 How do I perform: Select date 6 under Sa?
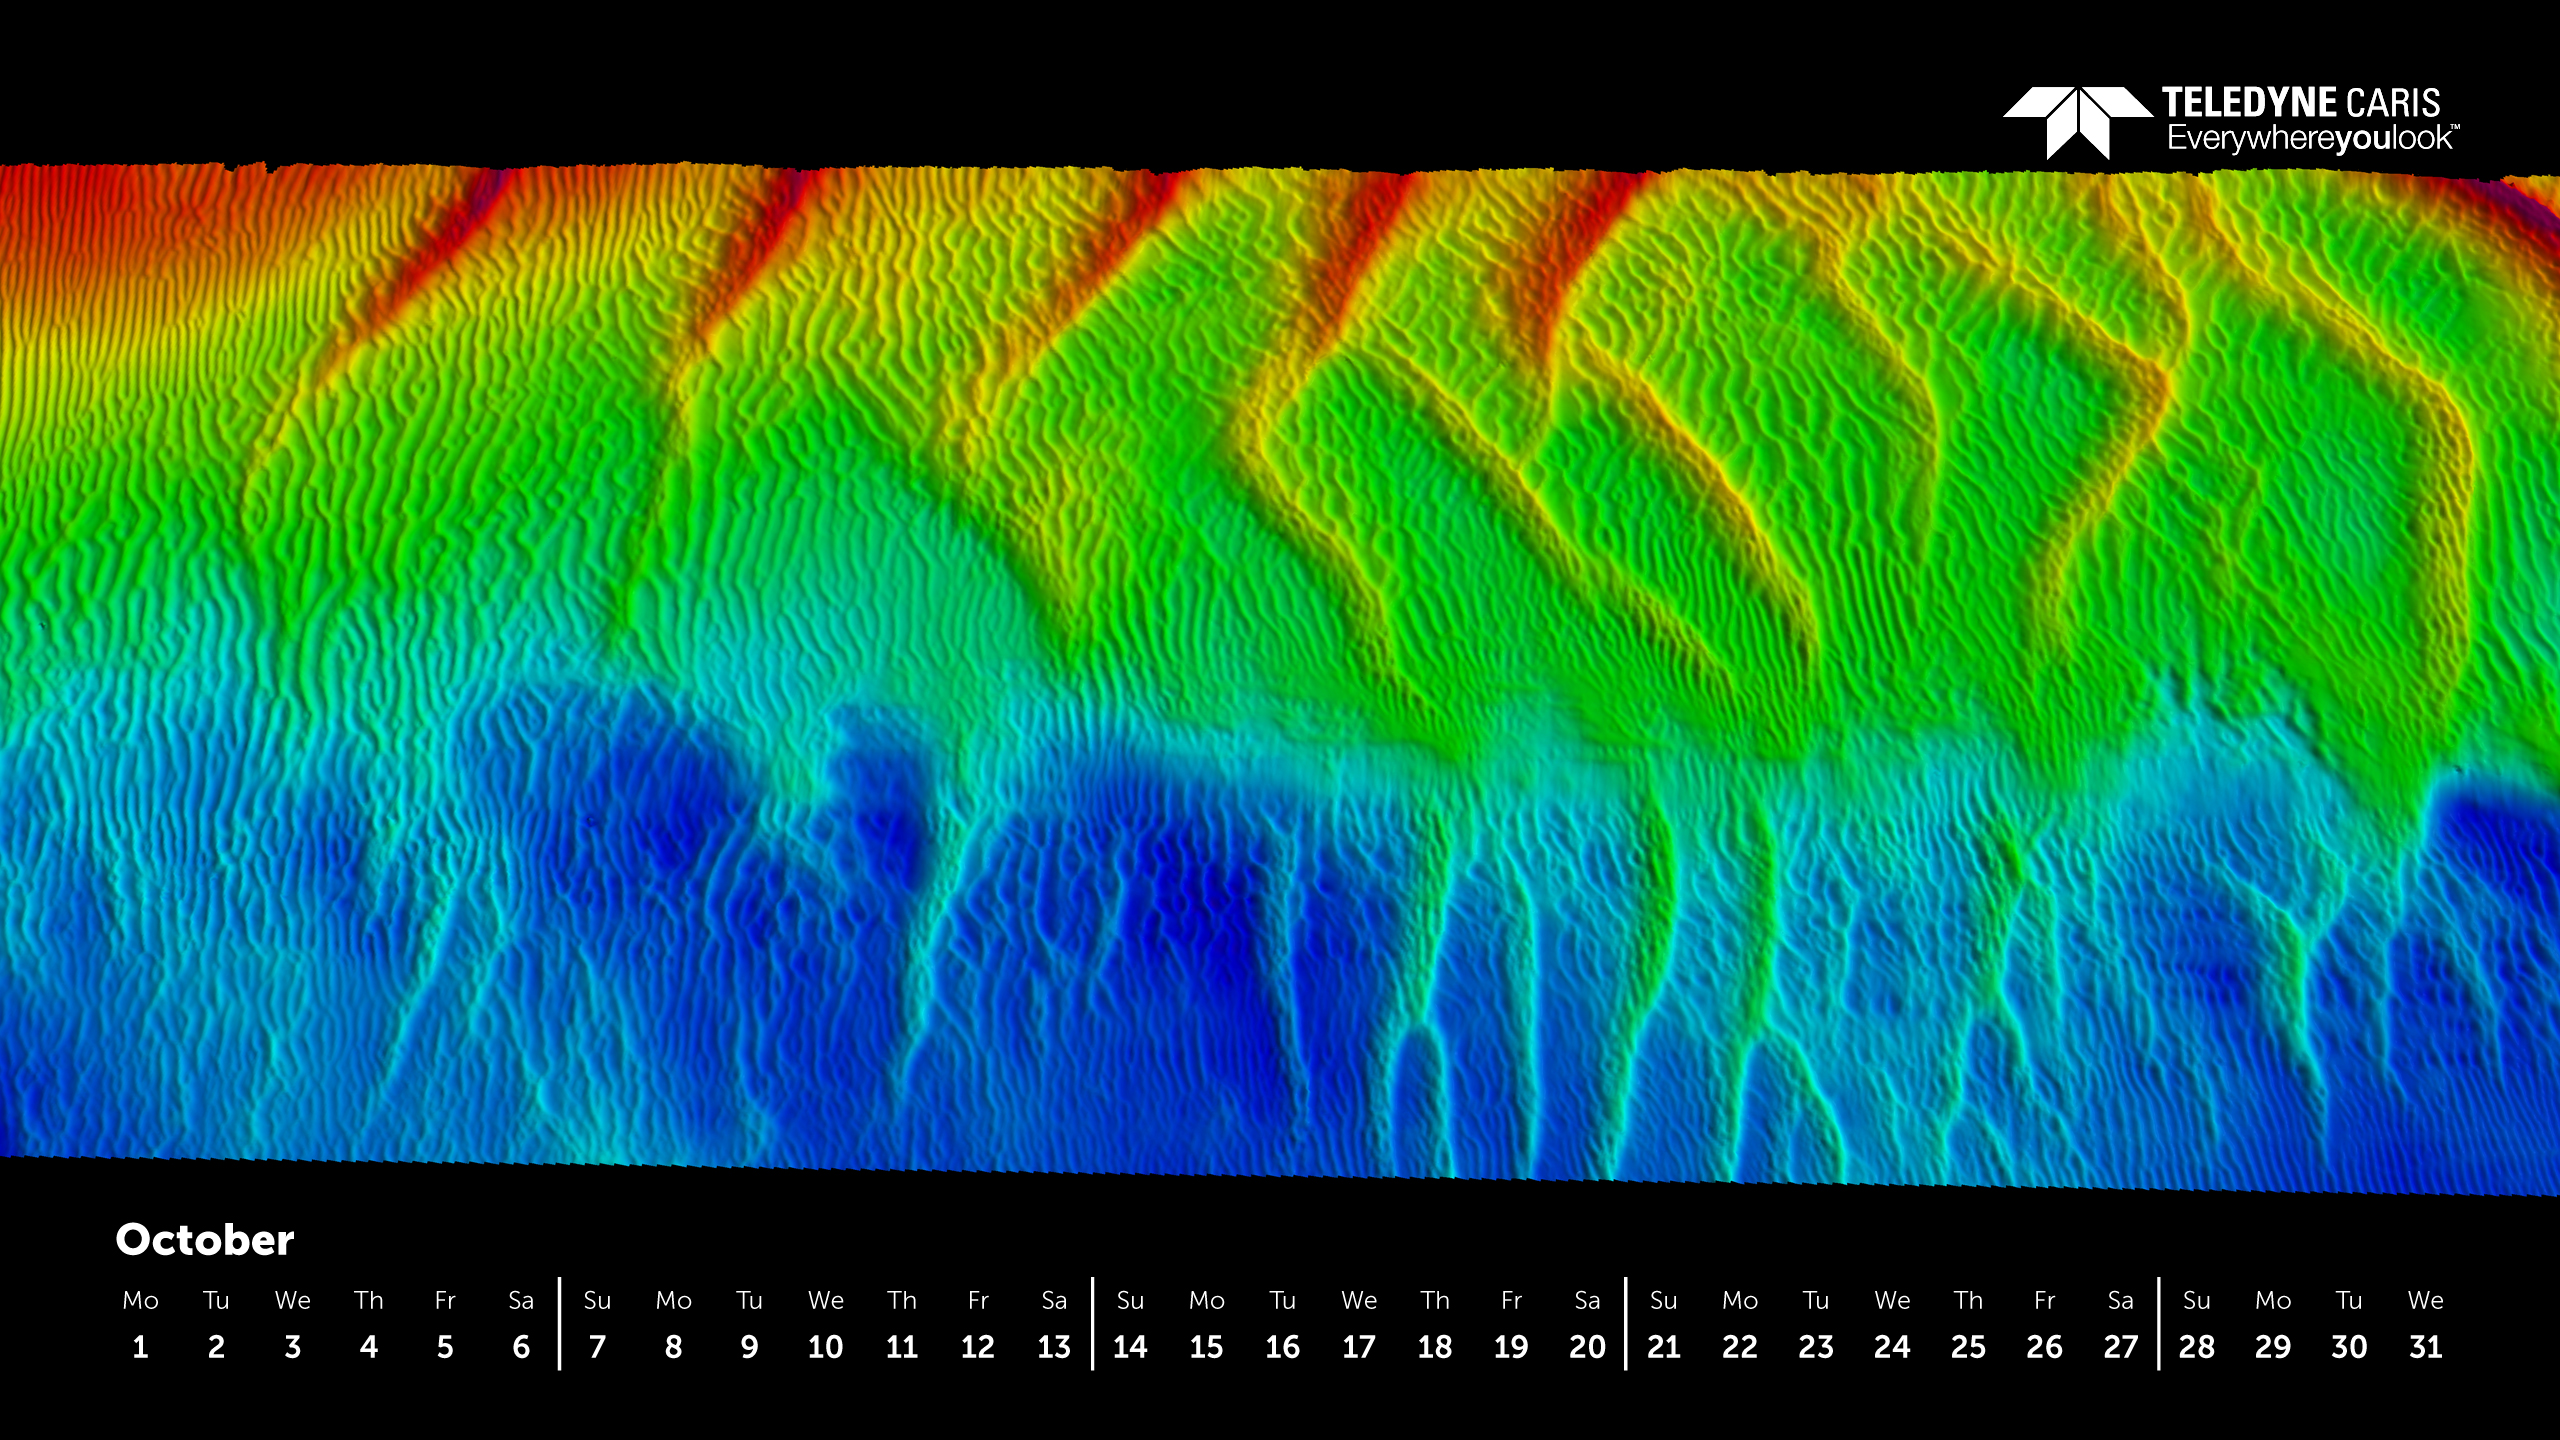pyautogui.click(x=521, y=1347)
